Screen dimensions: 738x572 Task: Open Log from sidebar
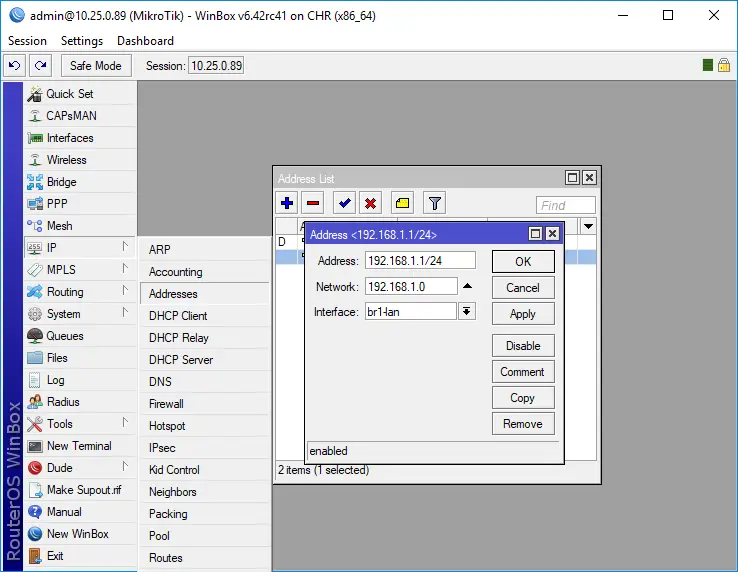coord(80,380)
